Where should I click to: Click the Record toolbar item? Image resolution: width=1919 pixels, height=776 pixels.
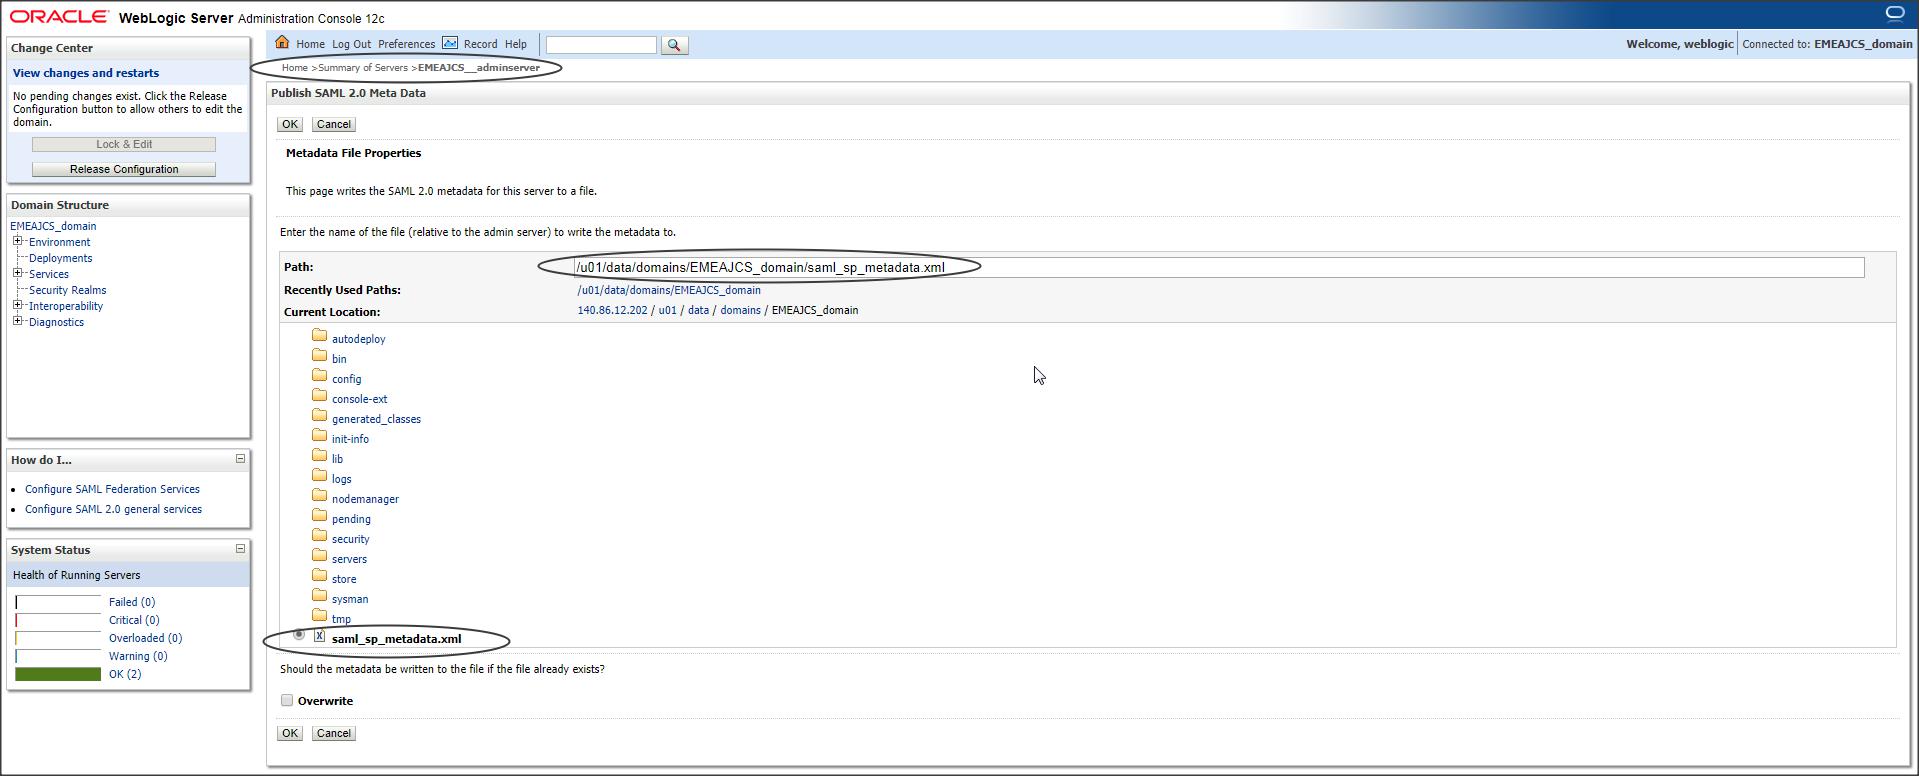point(480,45)
